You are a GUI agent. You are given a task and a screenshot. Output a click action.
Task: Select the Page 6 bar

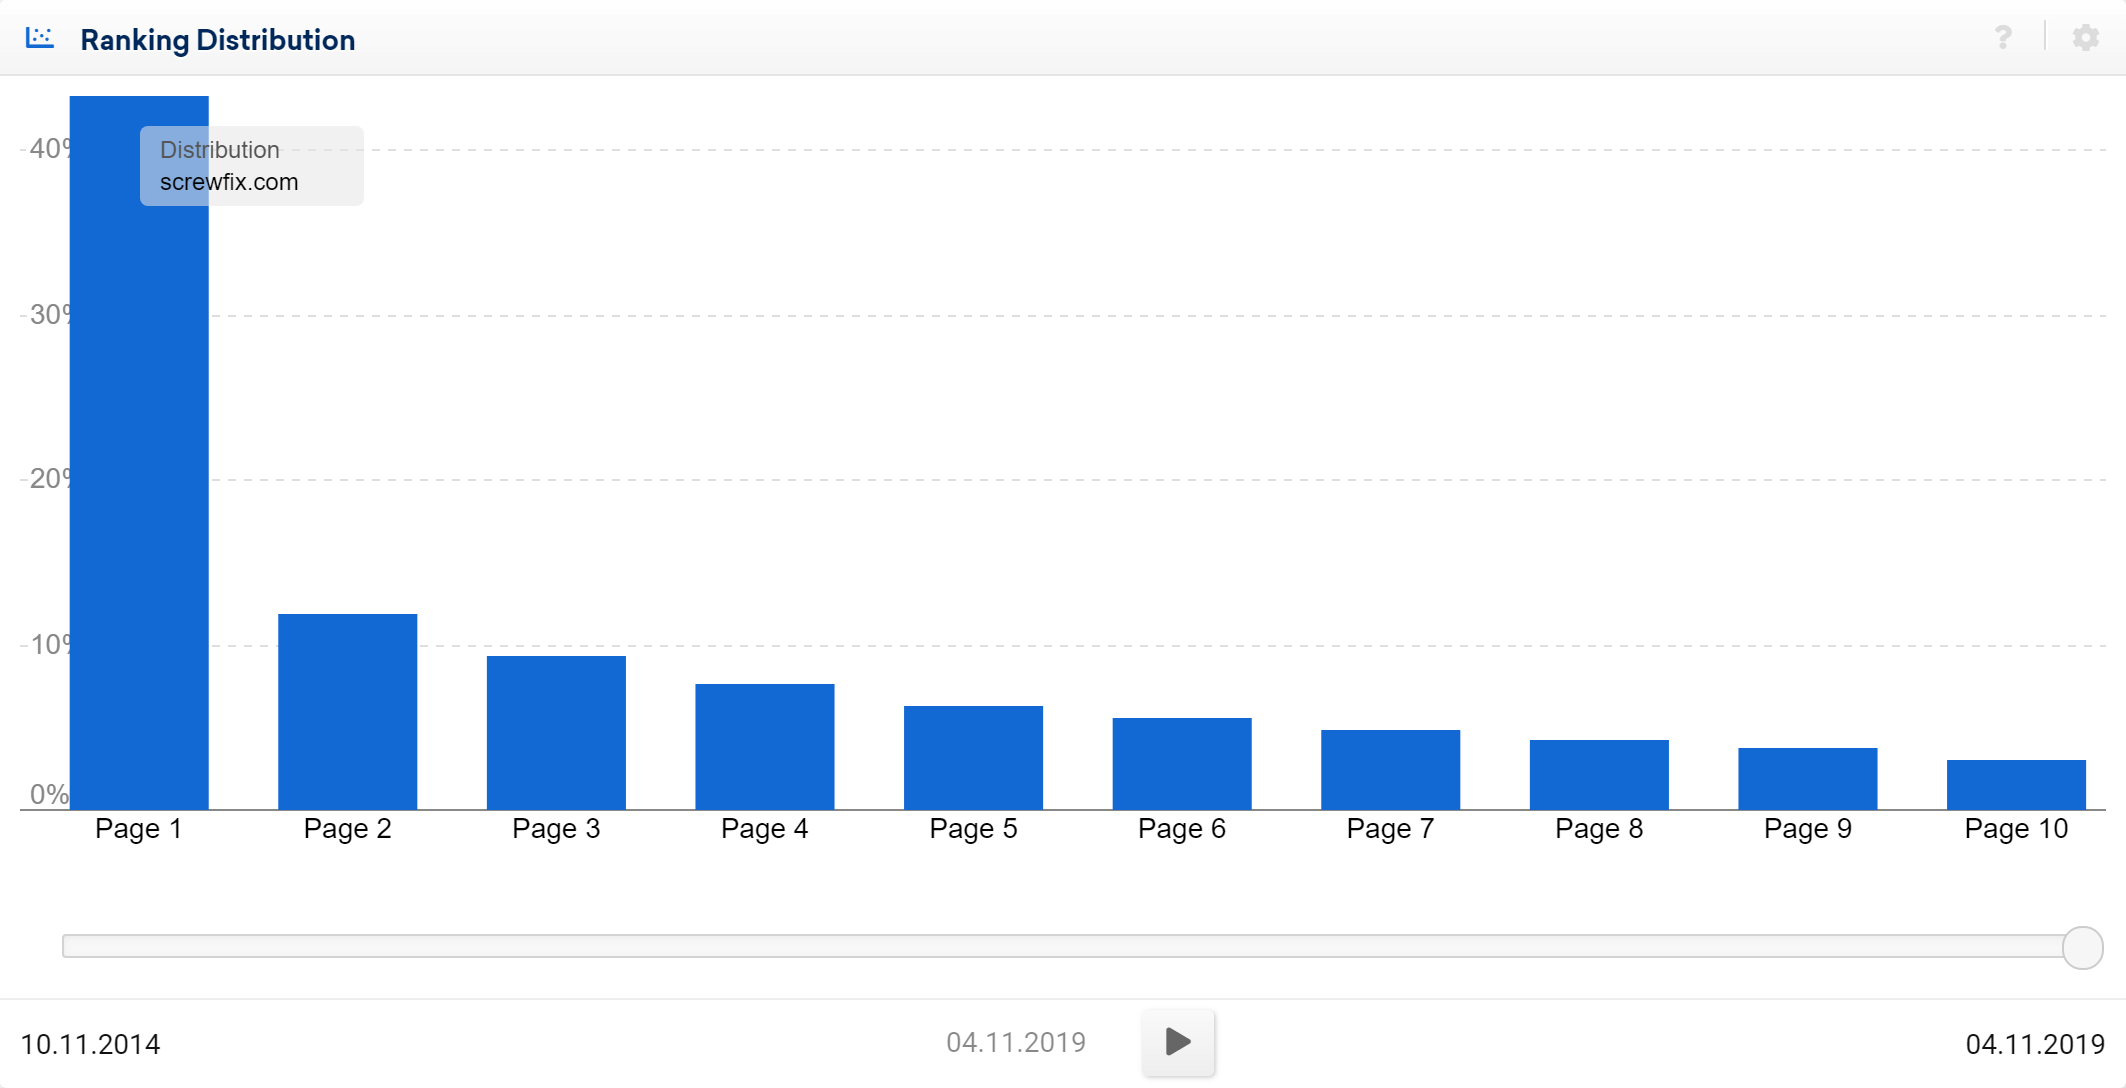tap(1182, 763)
